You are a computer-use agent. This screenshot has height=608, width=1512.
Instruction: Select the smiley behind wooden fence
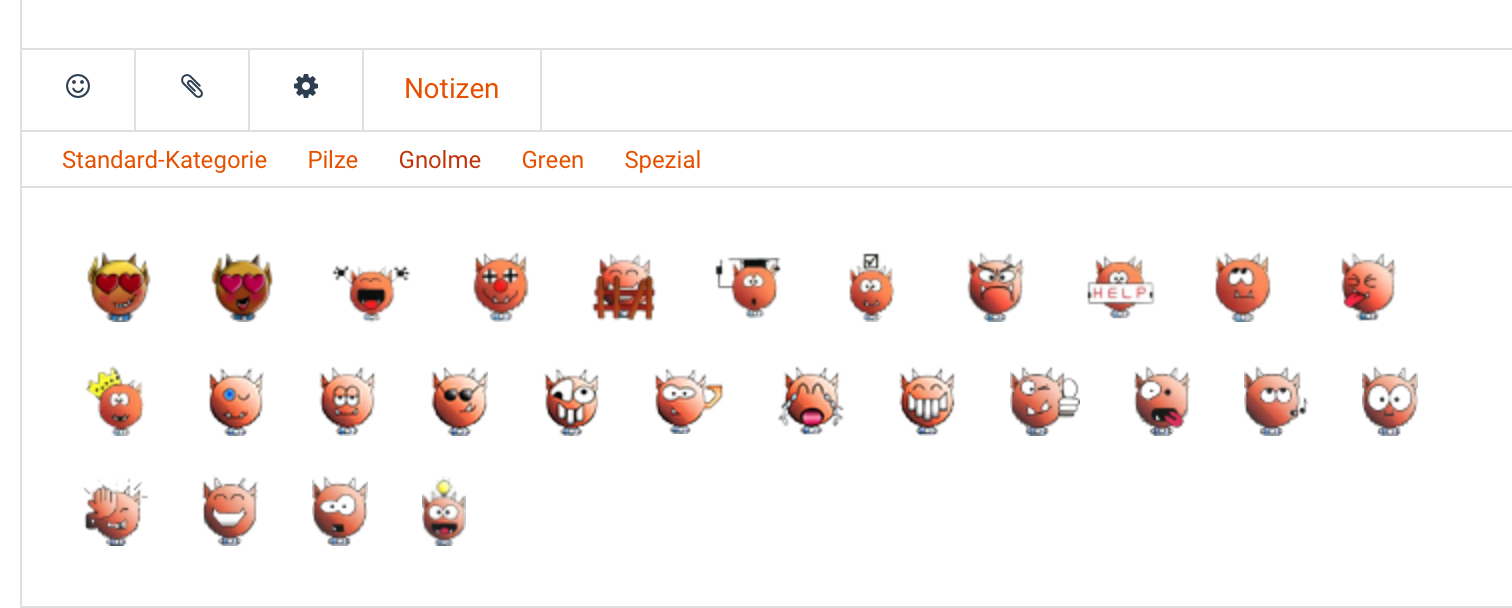[623, 287]
